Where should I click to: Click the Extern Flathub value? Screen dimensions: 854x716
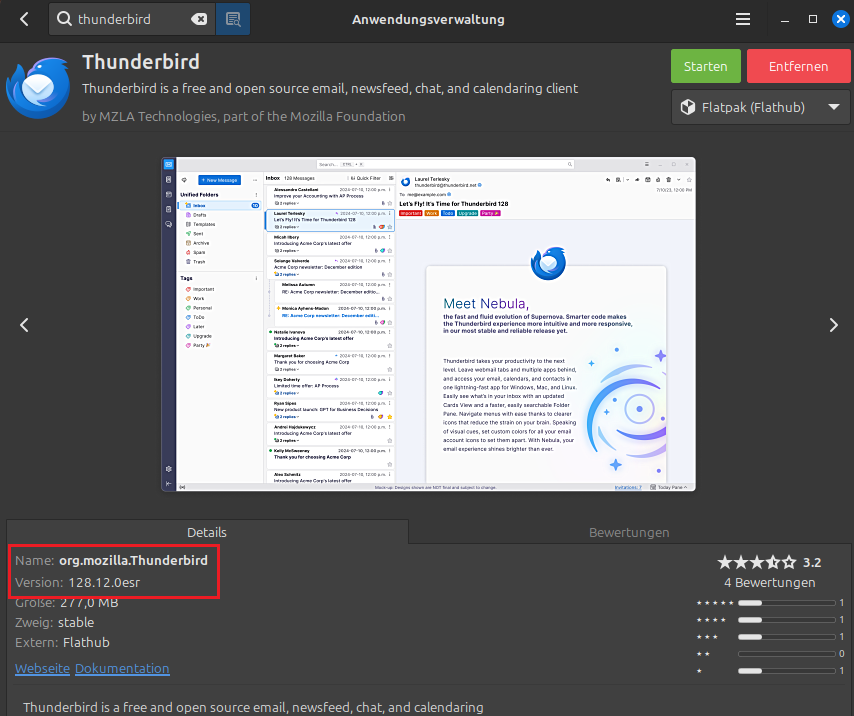click(x=86, y=642)
